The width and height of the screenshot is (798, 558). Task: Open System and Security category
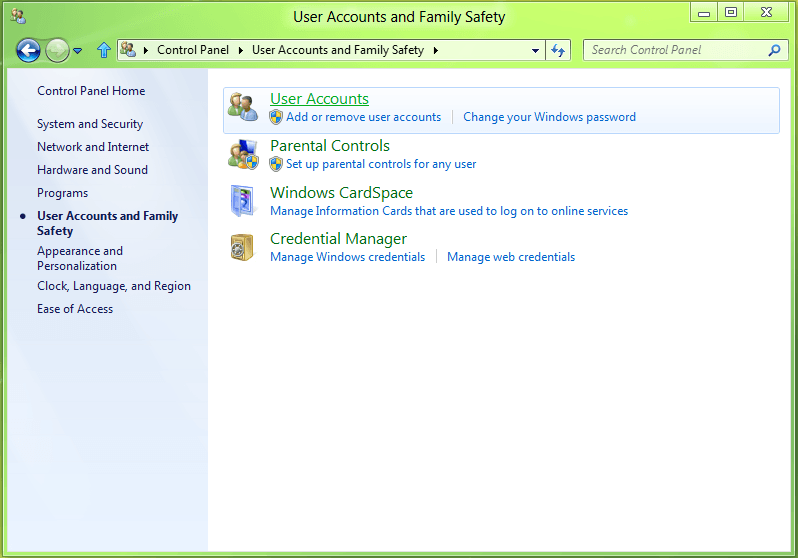pyautogui.click(x=90, y=124)
